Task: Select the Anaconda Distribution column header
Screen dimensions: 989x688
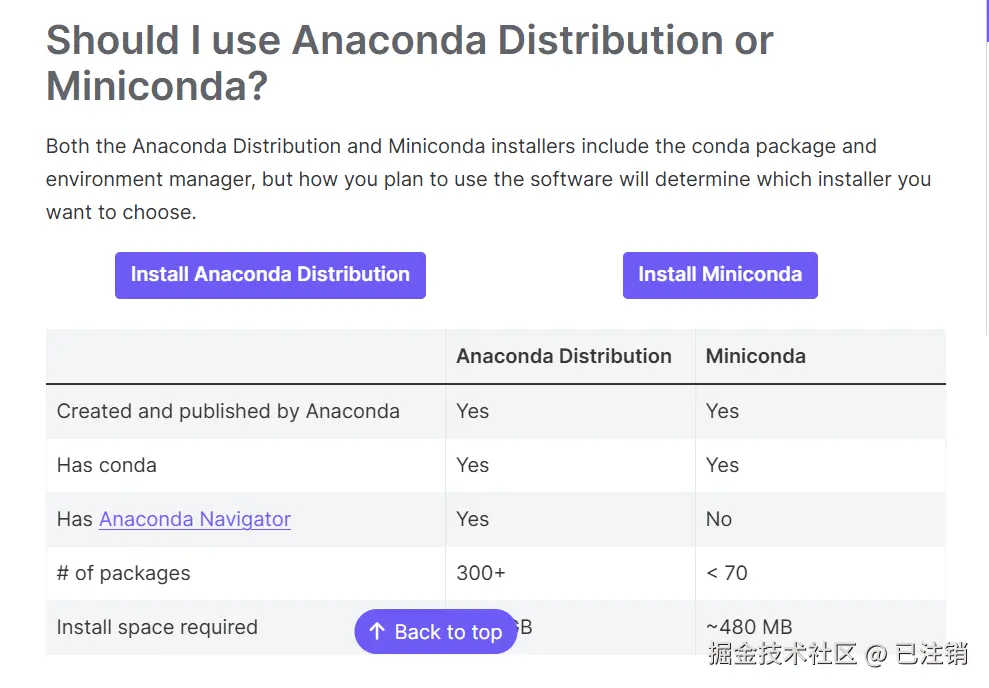Action: (x=564, y=356)
